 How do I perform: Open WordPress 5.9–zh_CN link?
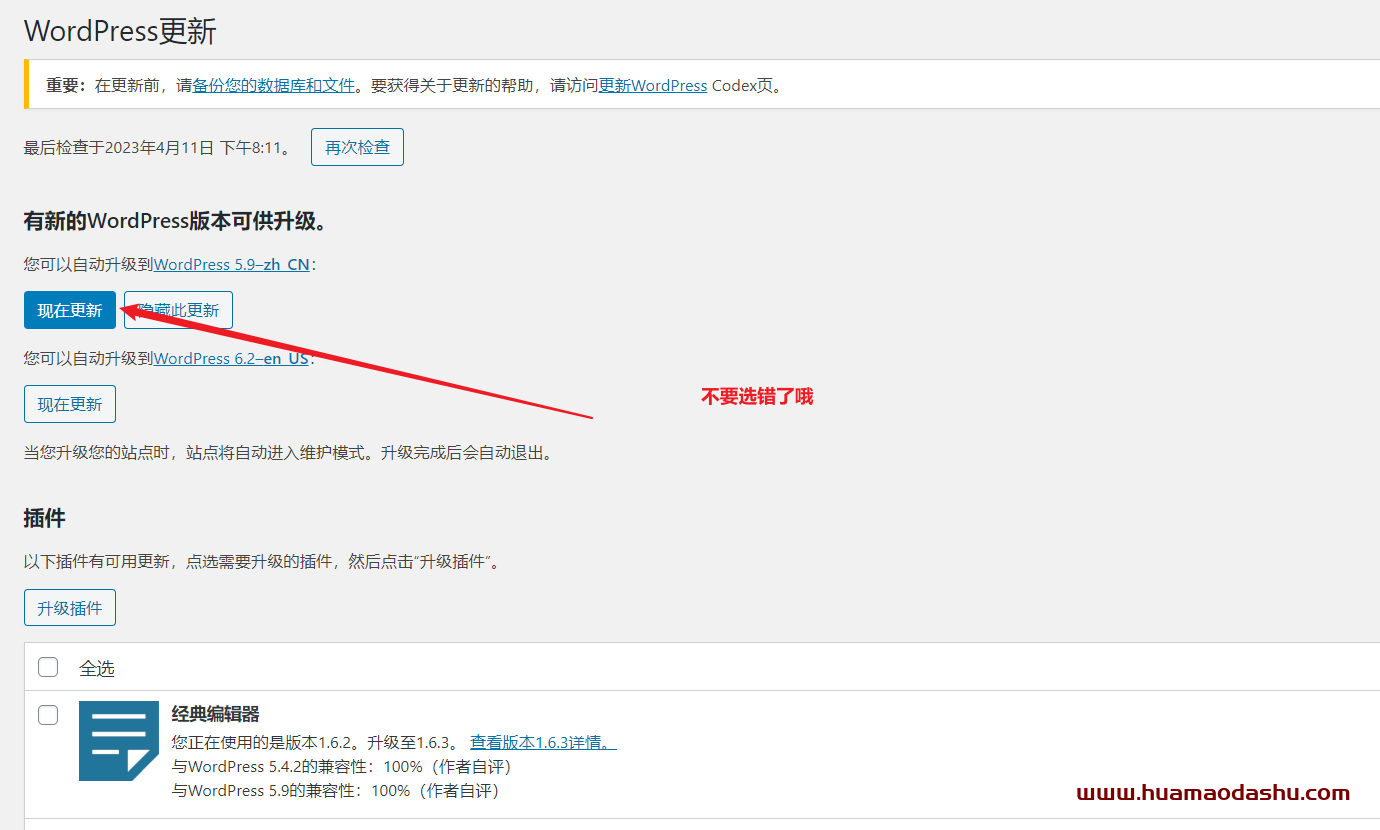tap(232, 265)
